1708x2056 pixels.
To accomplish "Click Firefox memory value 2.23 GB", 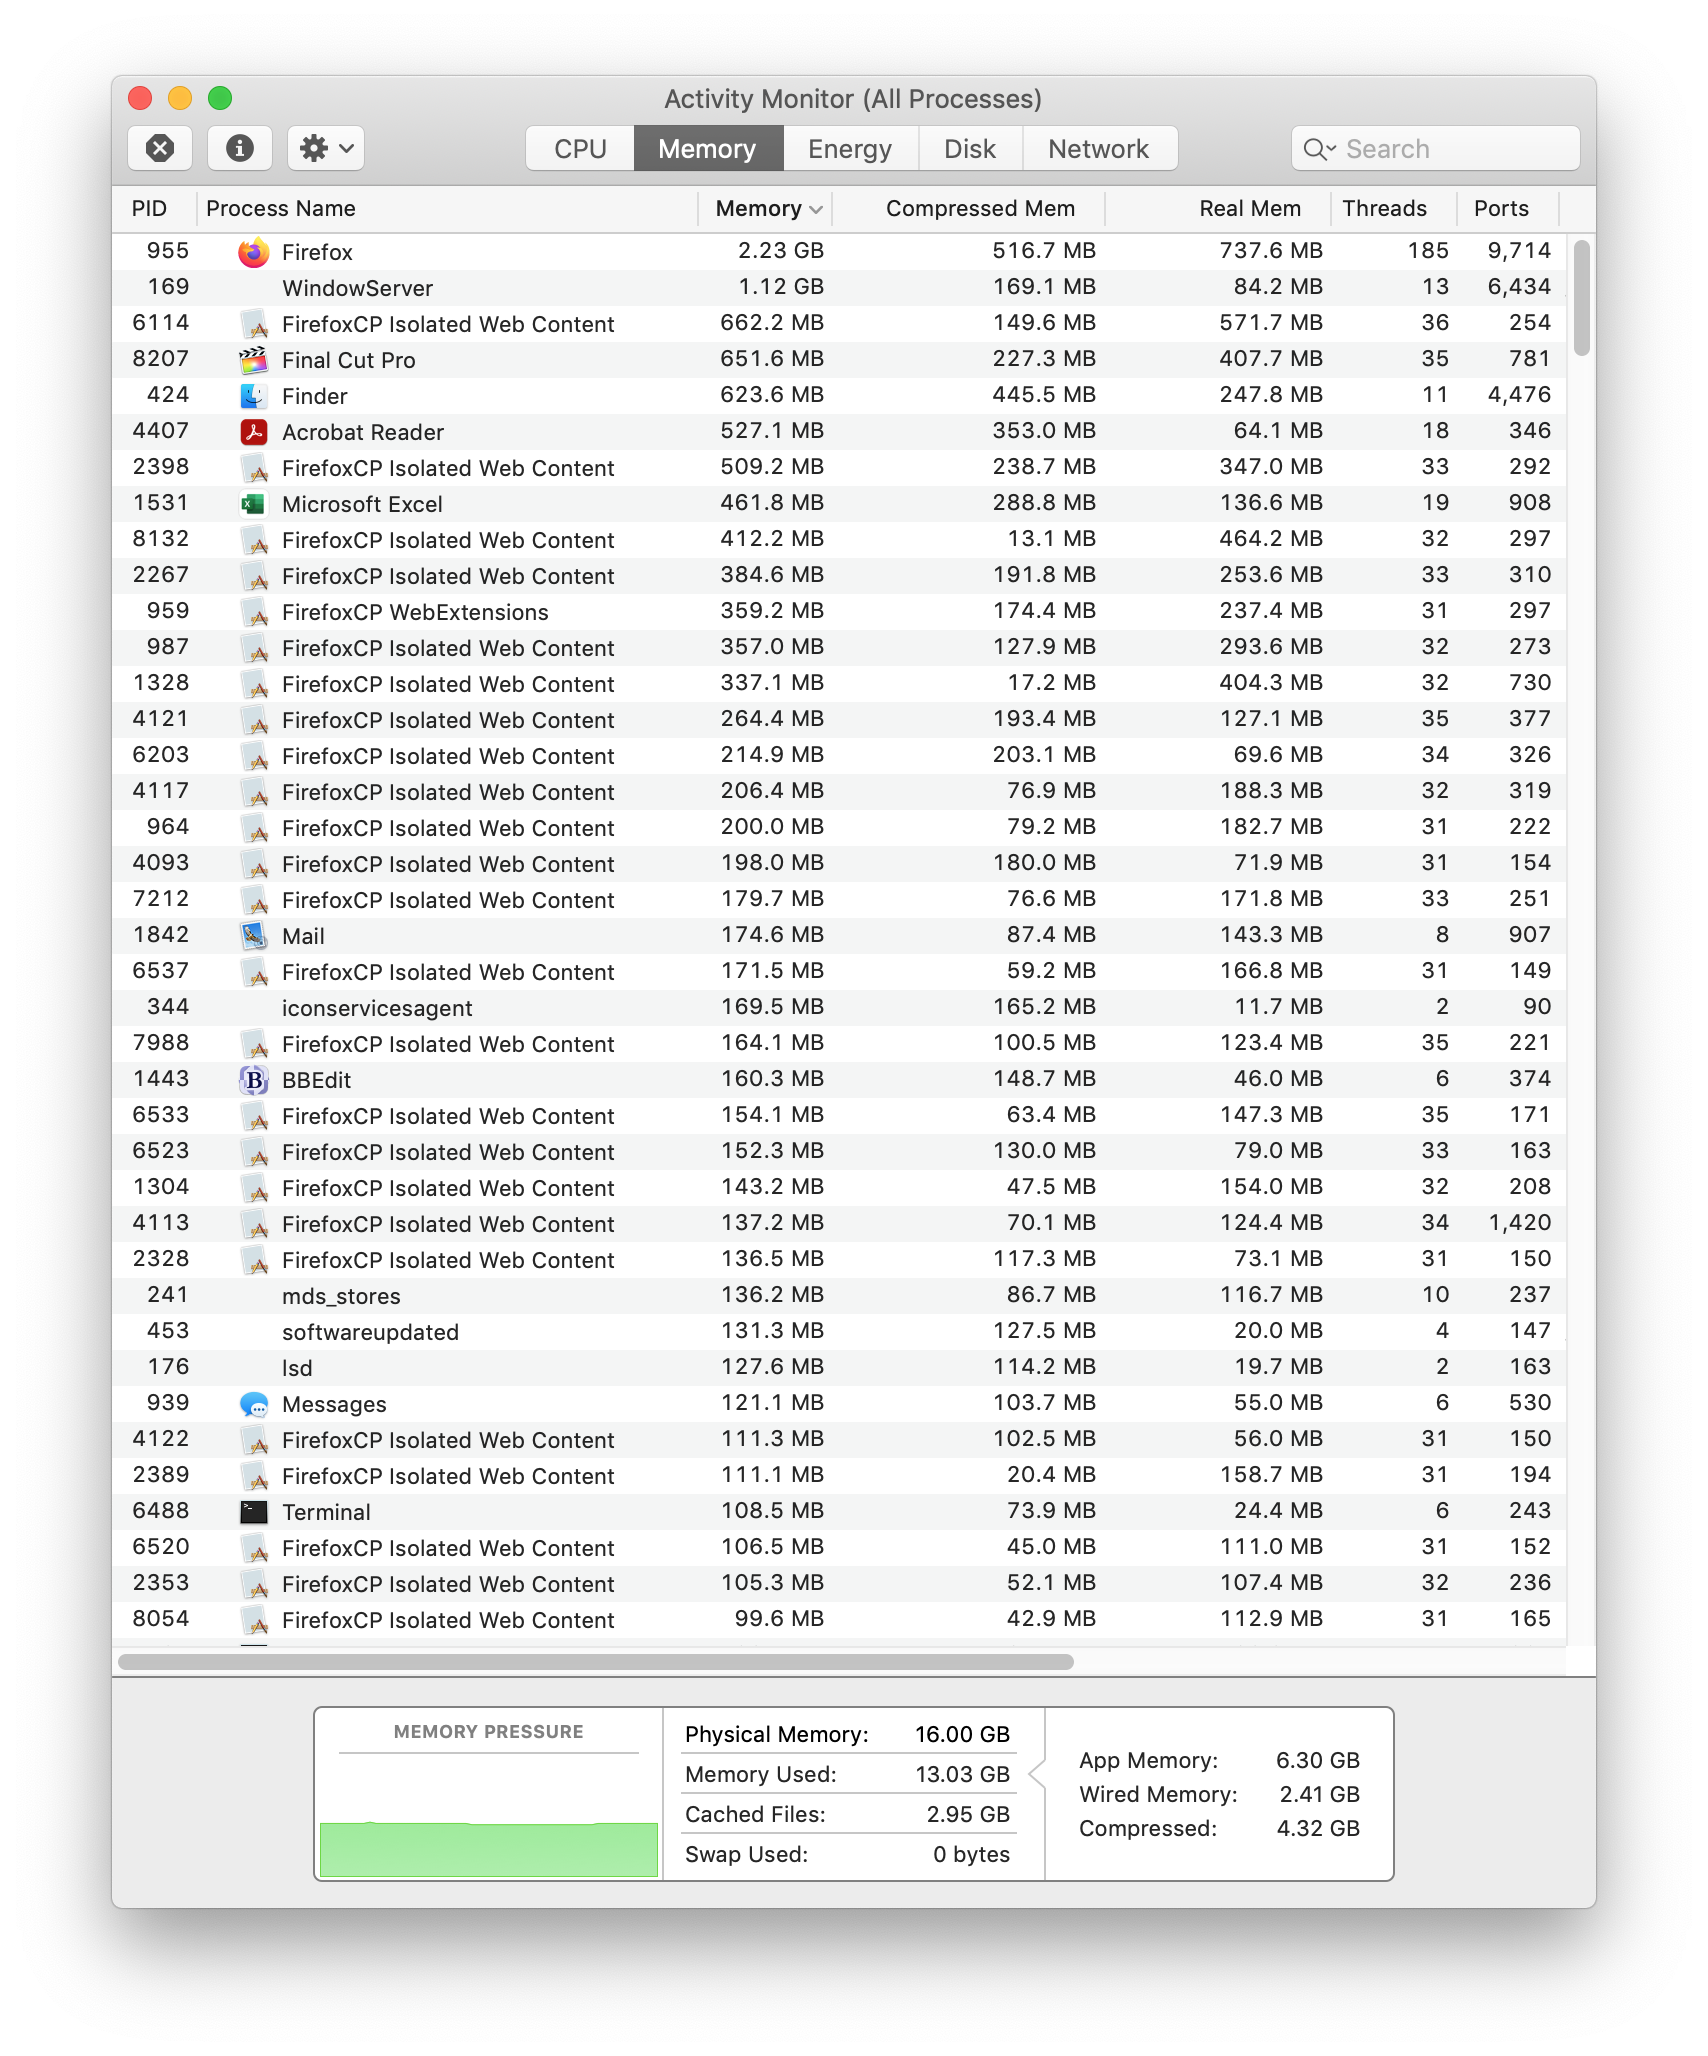I will [781, 251].
